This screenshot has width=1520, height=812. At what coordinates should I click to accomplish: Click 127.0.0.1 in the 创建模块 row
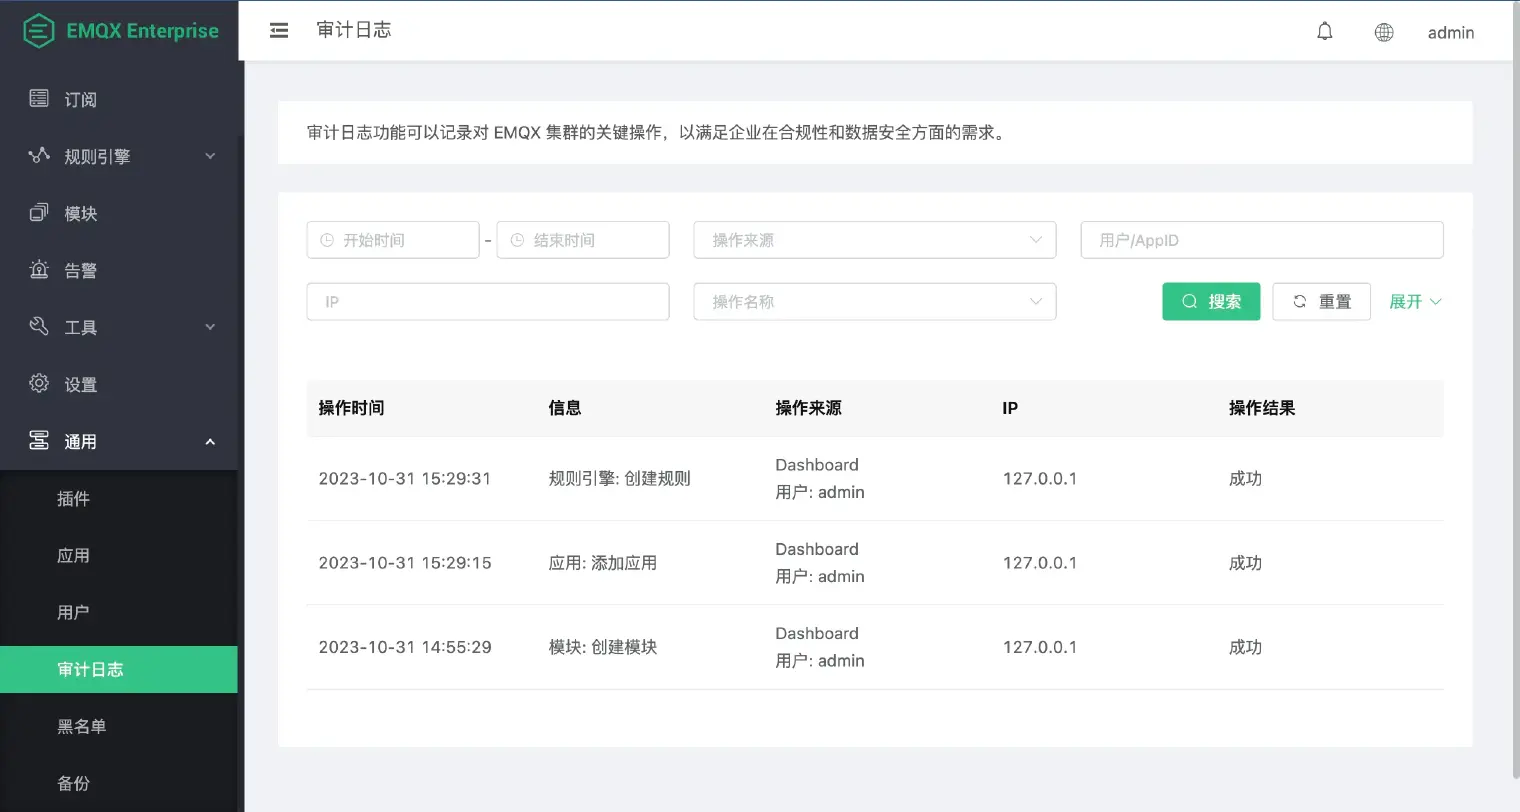coord(1040,647)
